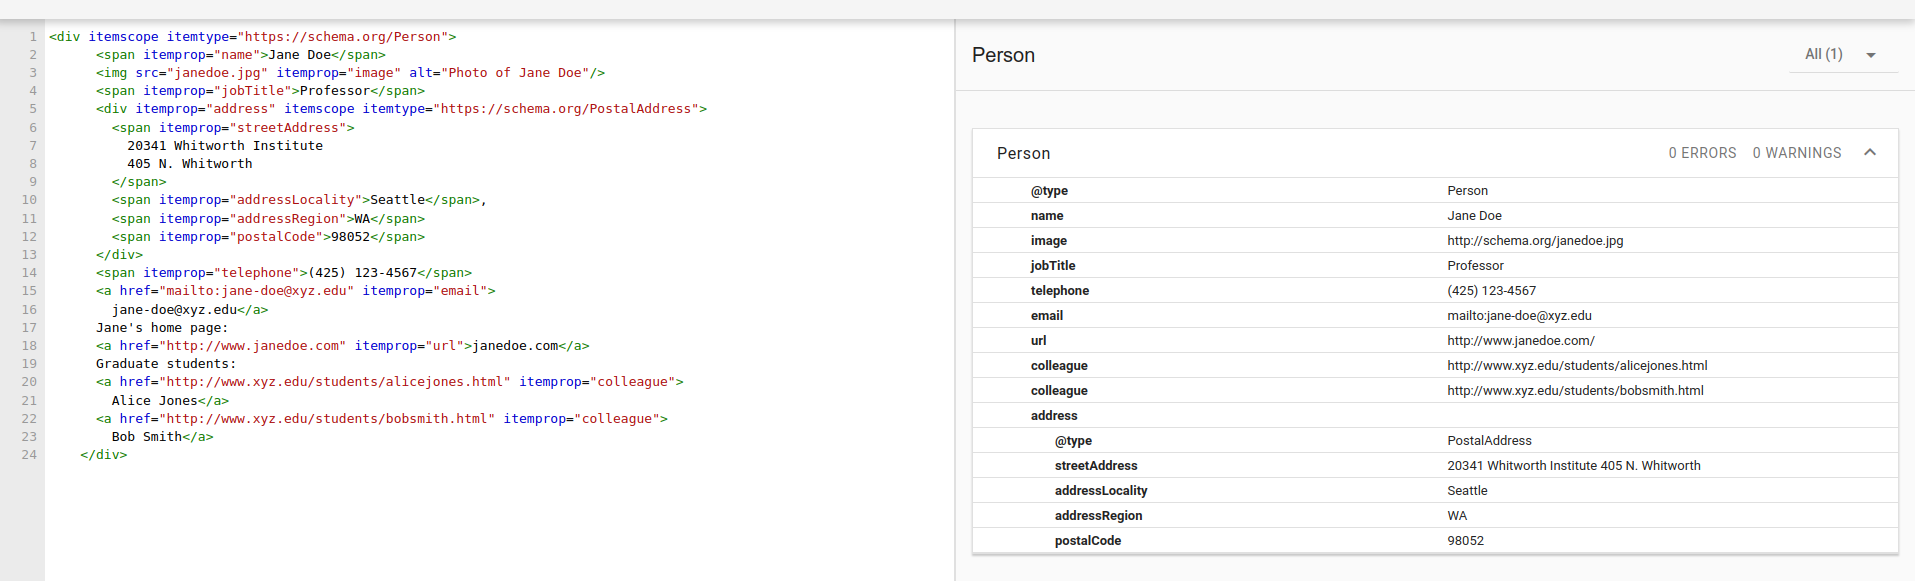1915x581 pixels.
Task: Click code line with itemprop url janedoe.com
Action: pos(343,346)
